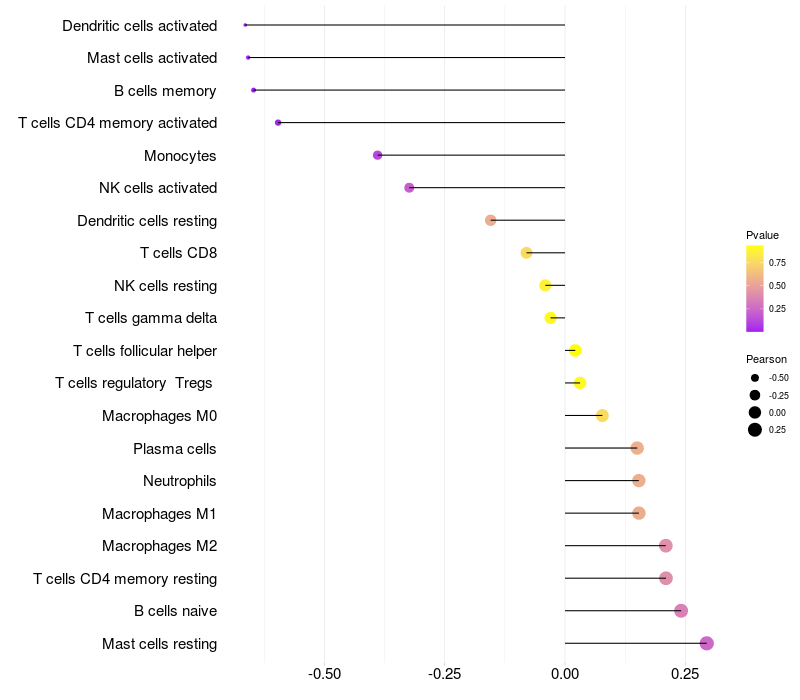Click the 0.25 Pearson legend circle
Screen dimensions: 800x700
pos(755,430)
